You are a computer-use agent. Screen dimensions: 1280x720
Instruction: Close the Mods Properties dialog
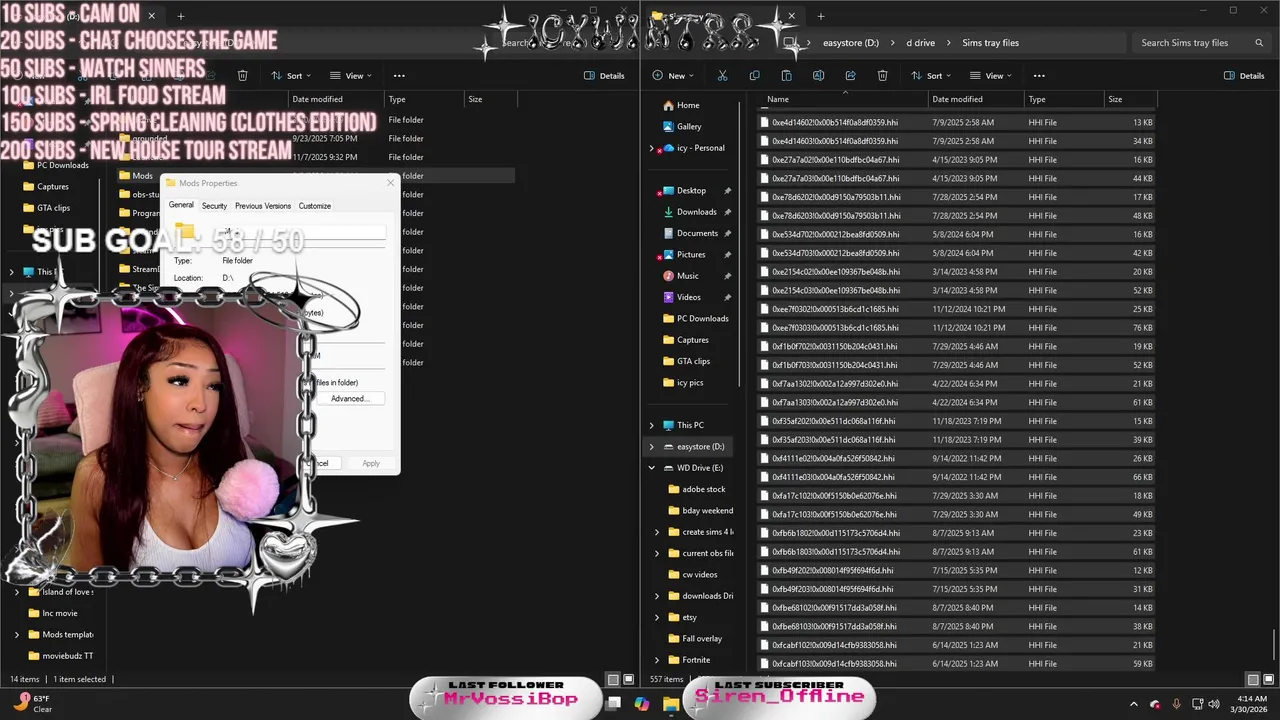pos(390,183)
